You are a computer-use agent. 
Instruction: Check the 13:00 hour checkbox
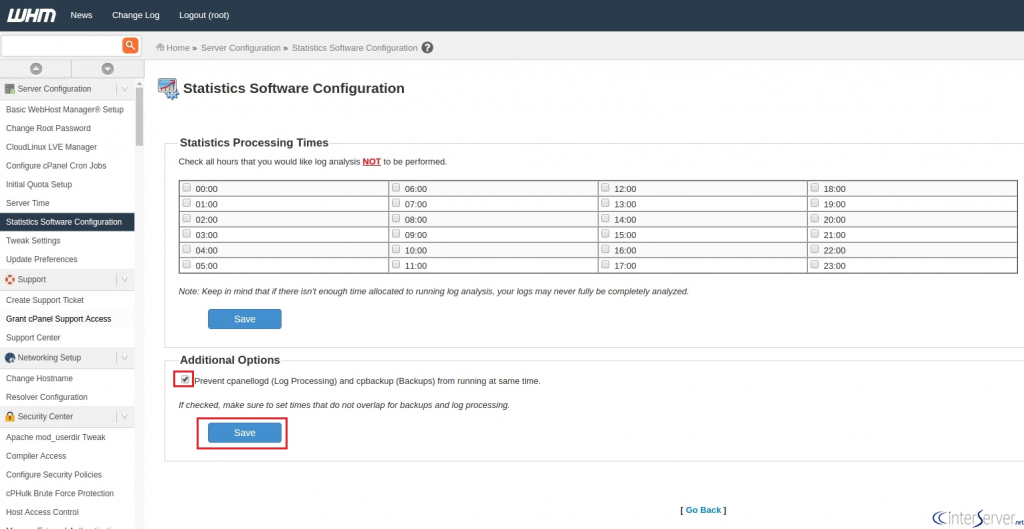[x=605, y=203]
